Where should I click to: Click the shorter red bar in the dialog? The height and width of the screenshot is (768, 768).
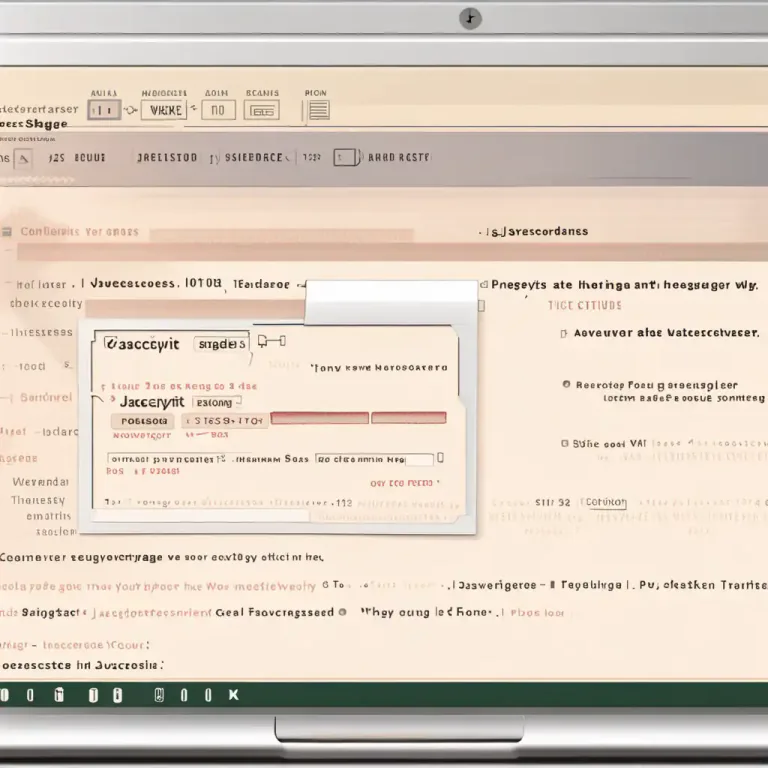(409, 418)
